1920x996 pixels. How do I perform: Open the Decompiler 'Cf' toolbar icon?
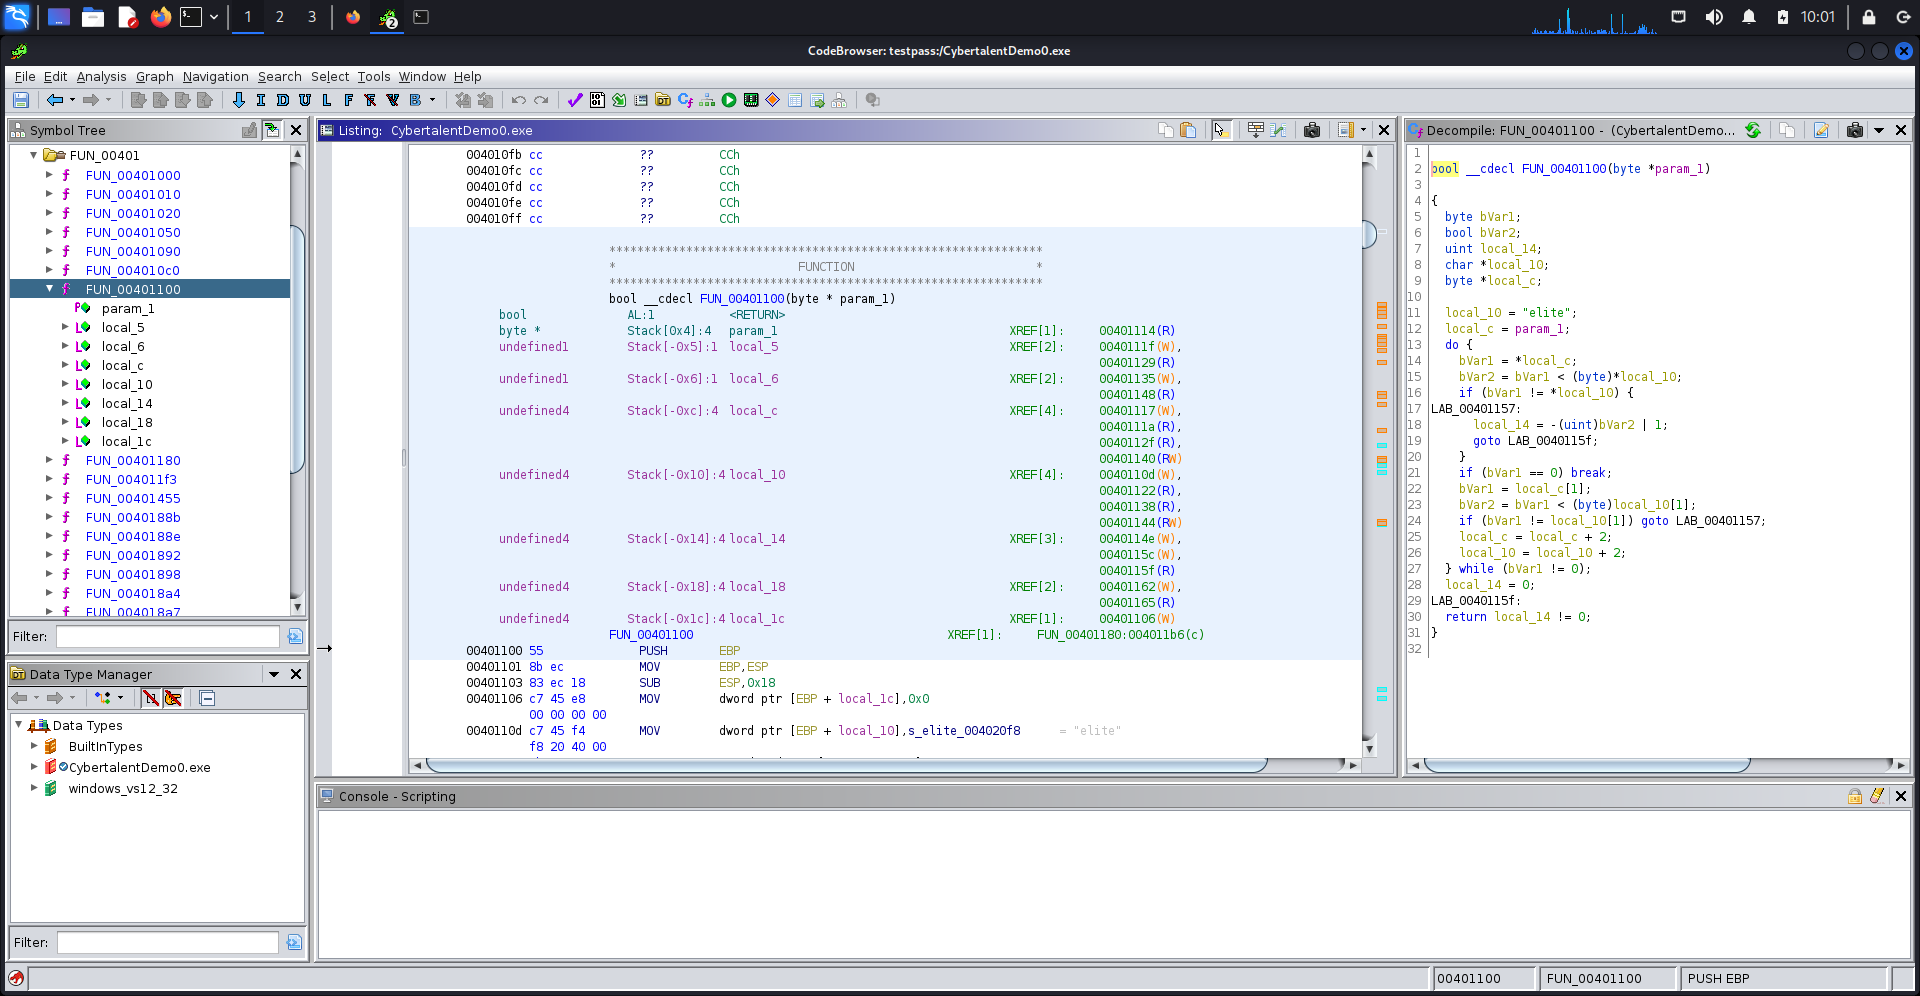685,100
